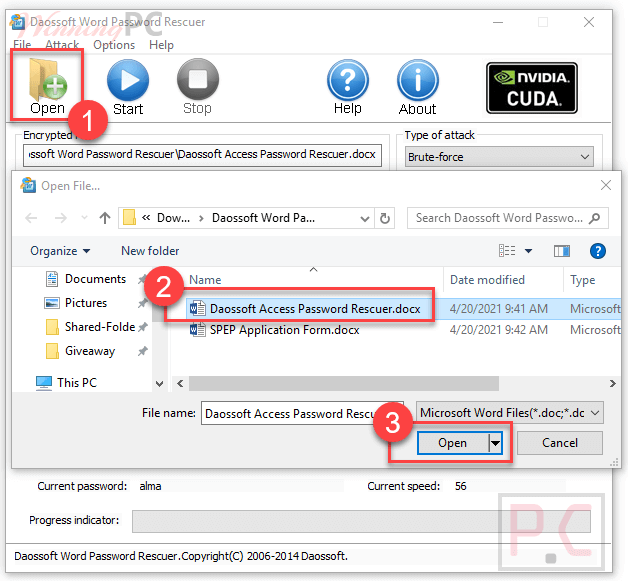Start the password attack
628x581 pixels.
click(128, 87)
